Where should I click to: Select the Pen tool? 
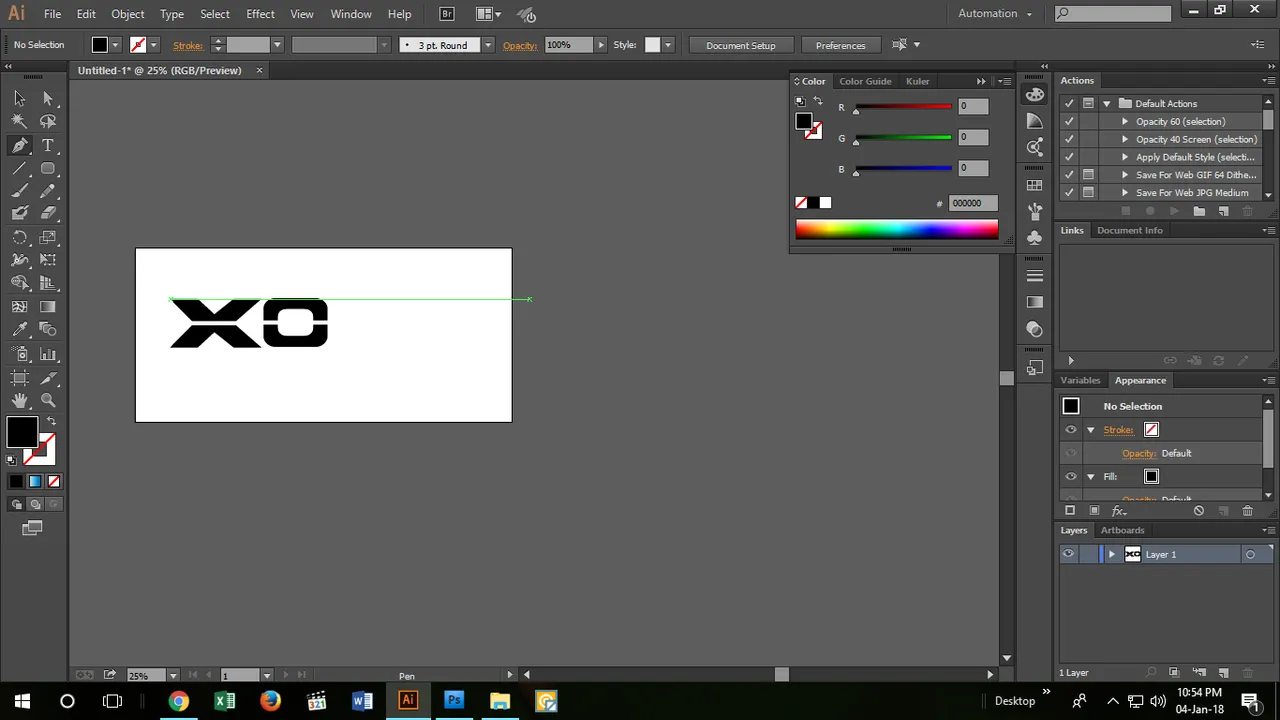pyautogui.click(x=20, y=145)
